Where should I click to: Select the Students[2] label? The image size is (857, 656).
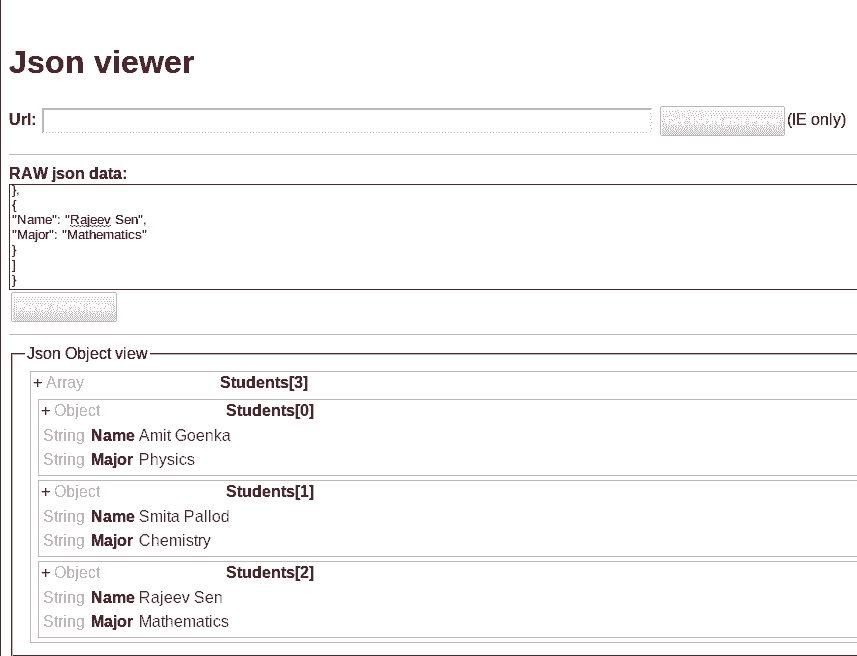click(x=270, y=572)
